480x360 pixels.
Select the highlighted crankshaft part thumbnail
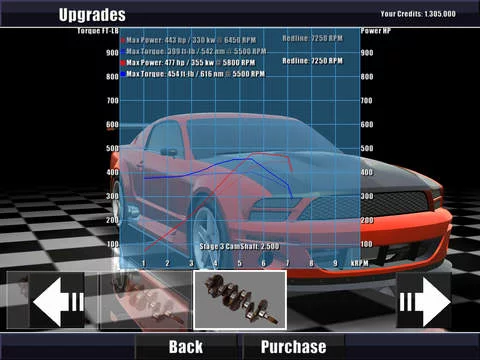tap(240, 300)
